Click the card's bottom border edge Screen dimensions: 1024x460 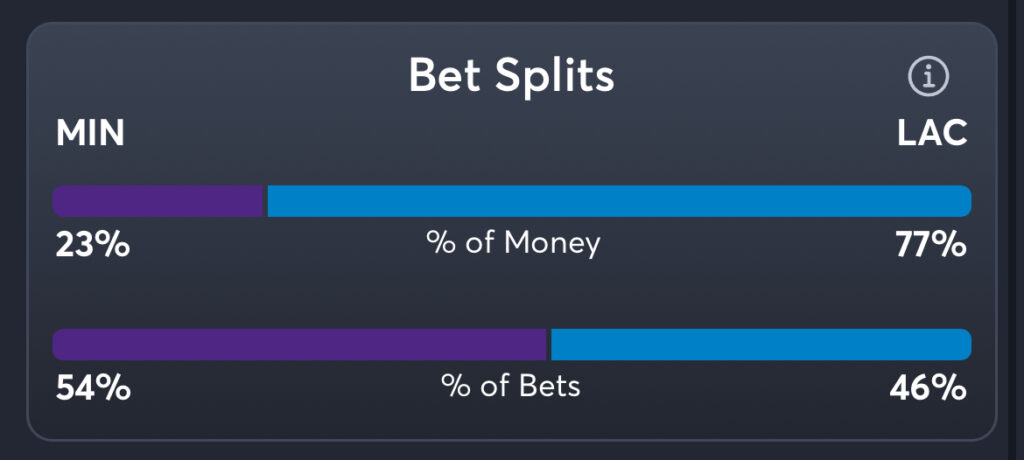pos(512,439)
